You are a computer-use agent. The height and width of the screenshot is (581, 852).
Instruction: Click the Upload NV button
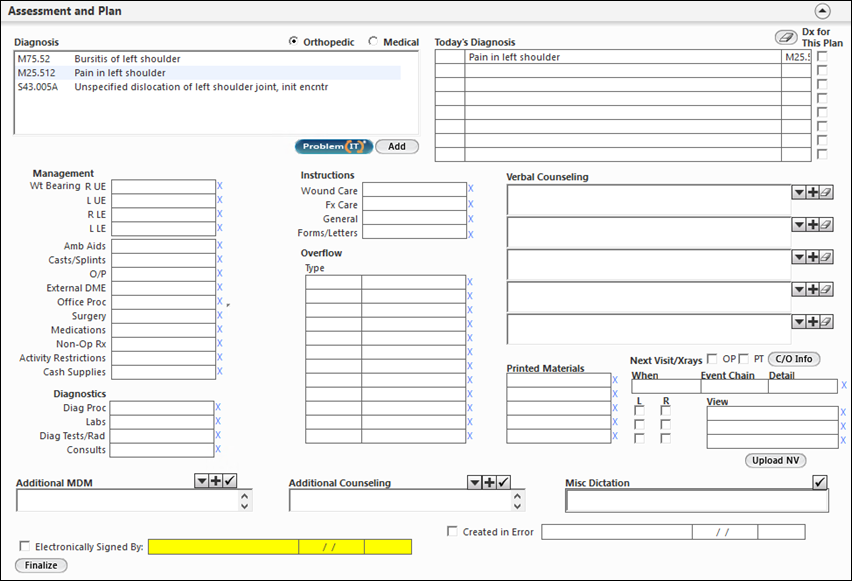coord(775,460)
